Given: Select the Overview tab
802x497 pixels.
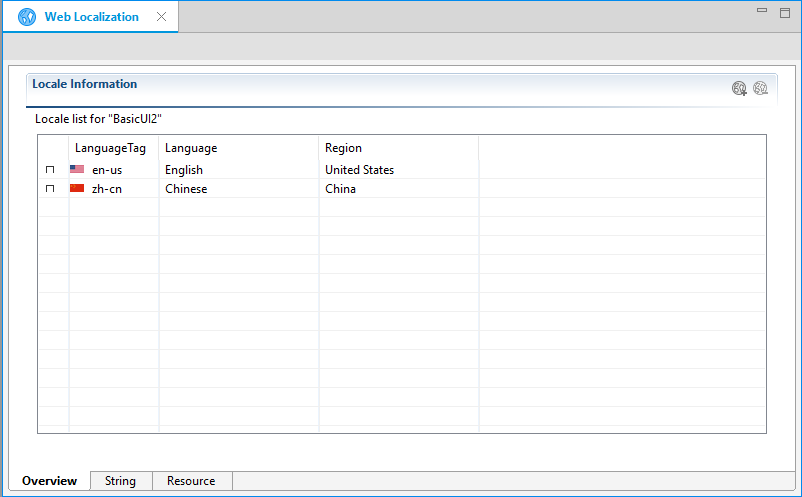Looking at the screenshot, I should (x=49, y=481).
